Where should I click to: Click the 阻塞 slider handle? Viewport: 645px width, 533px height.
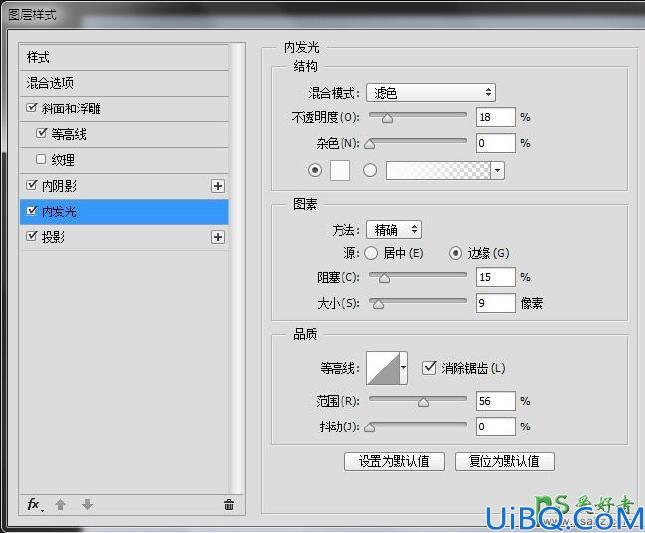(x=384, y=279)
